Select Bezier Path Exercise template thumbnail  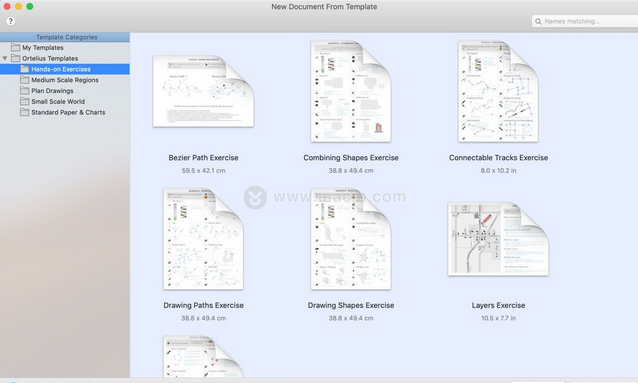tap(203, 91)
